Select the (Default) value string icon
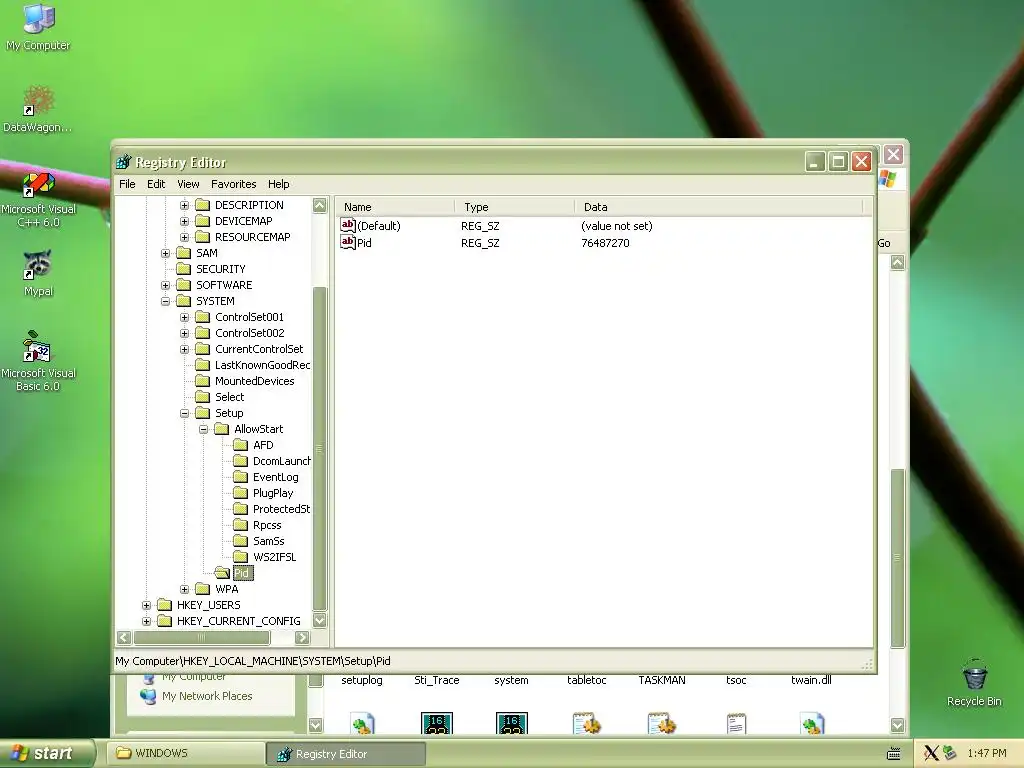This screenshot has width=1024, height=768. click(347, 225)
